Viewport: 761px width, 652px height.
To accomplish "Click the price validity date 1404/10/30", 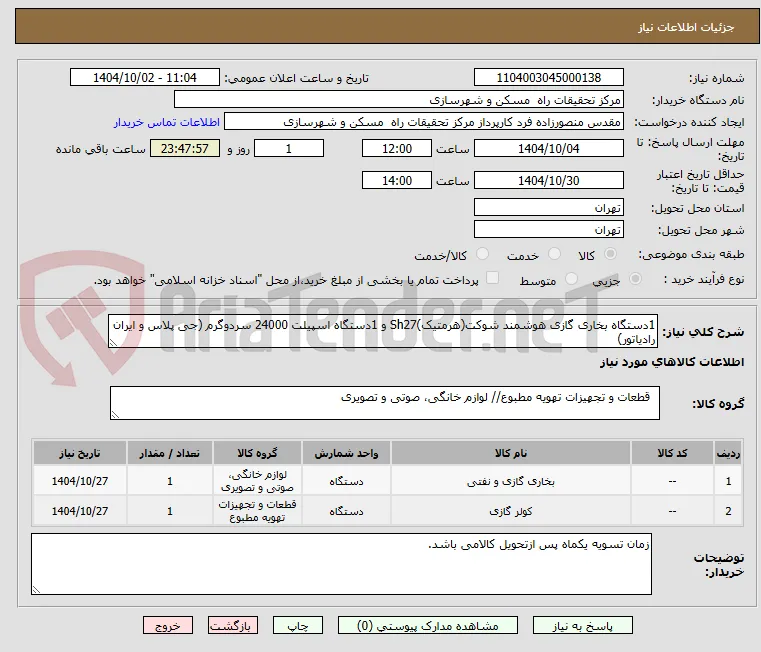I will pyautogui.click(x=548, y=181).
